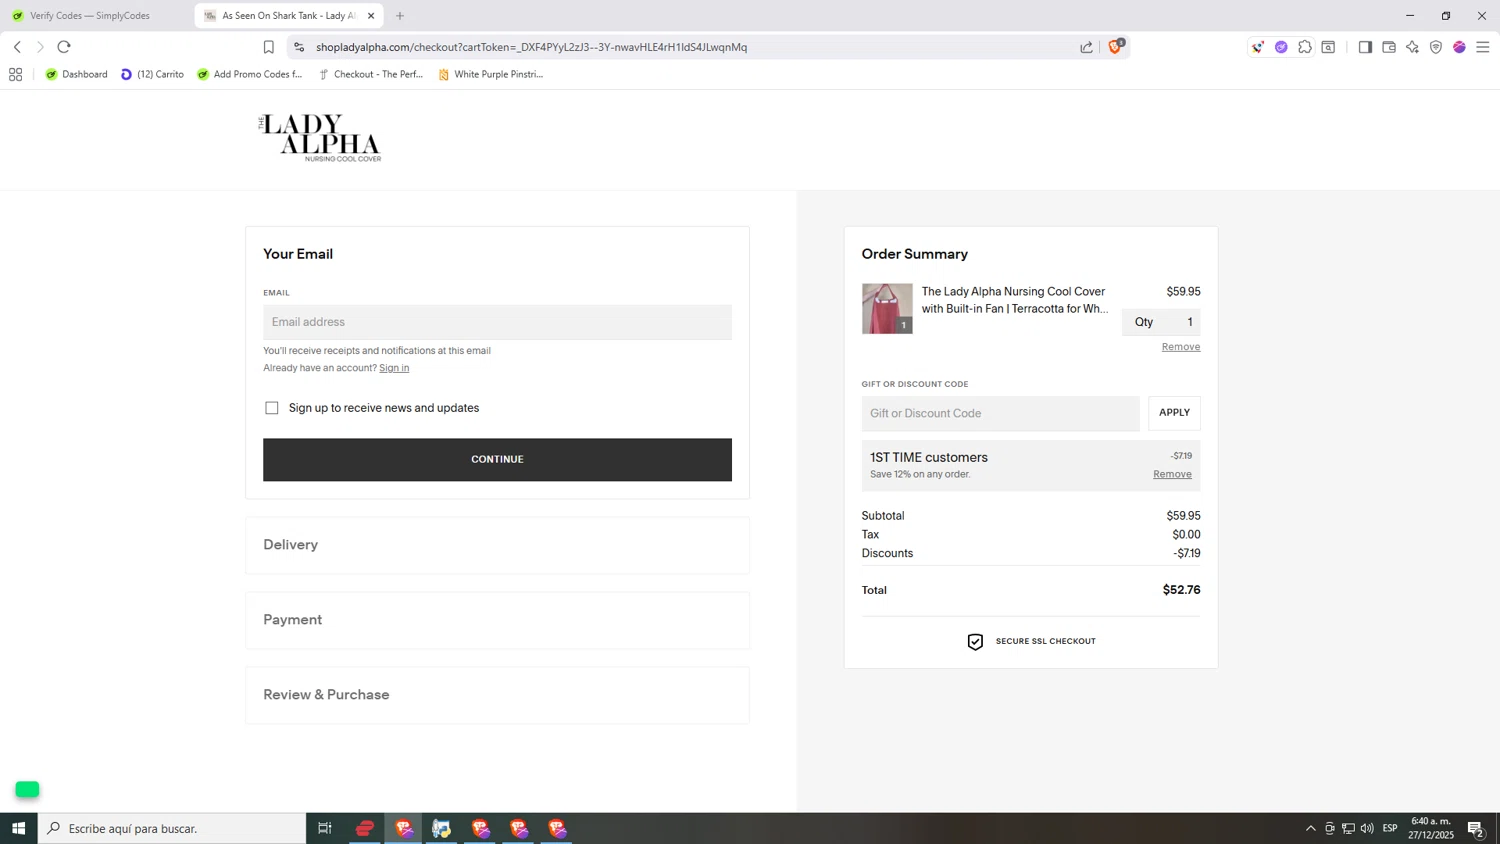
Task: Click the address bar URL
Action: pos(531,47)
